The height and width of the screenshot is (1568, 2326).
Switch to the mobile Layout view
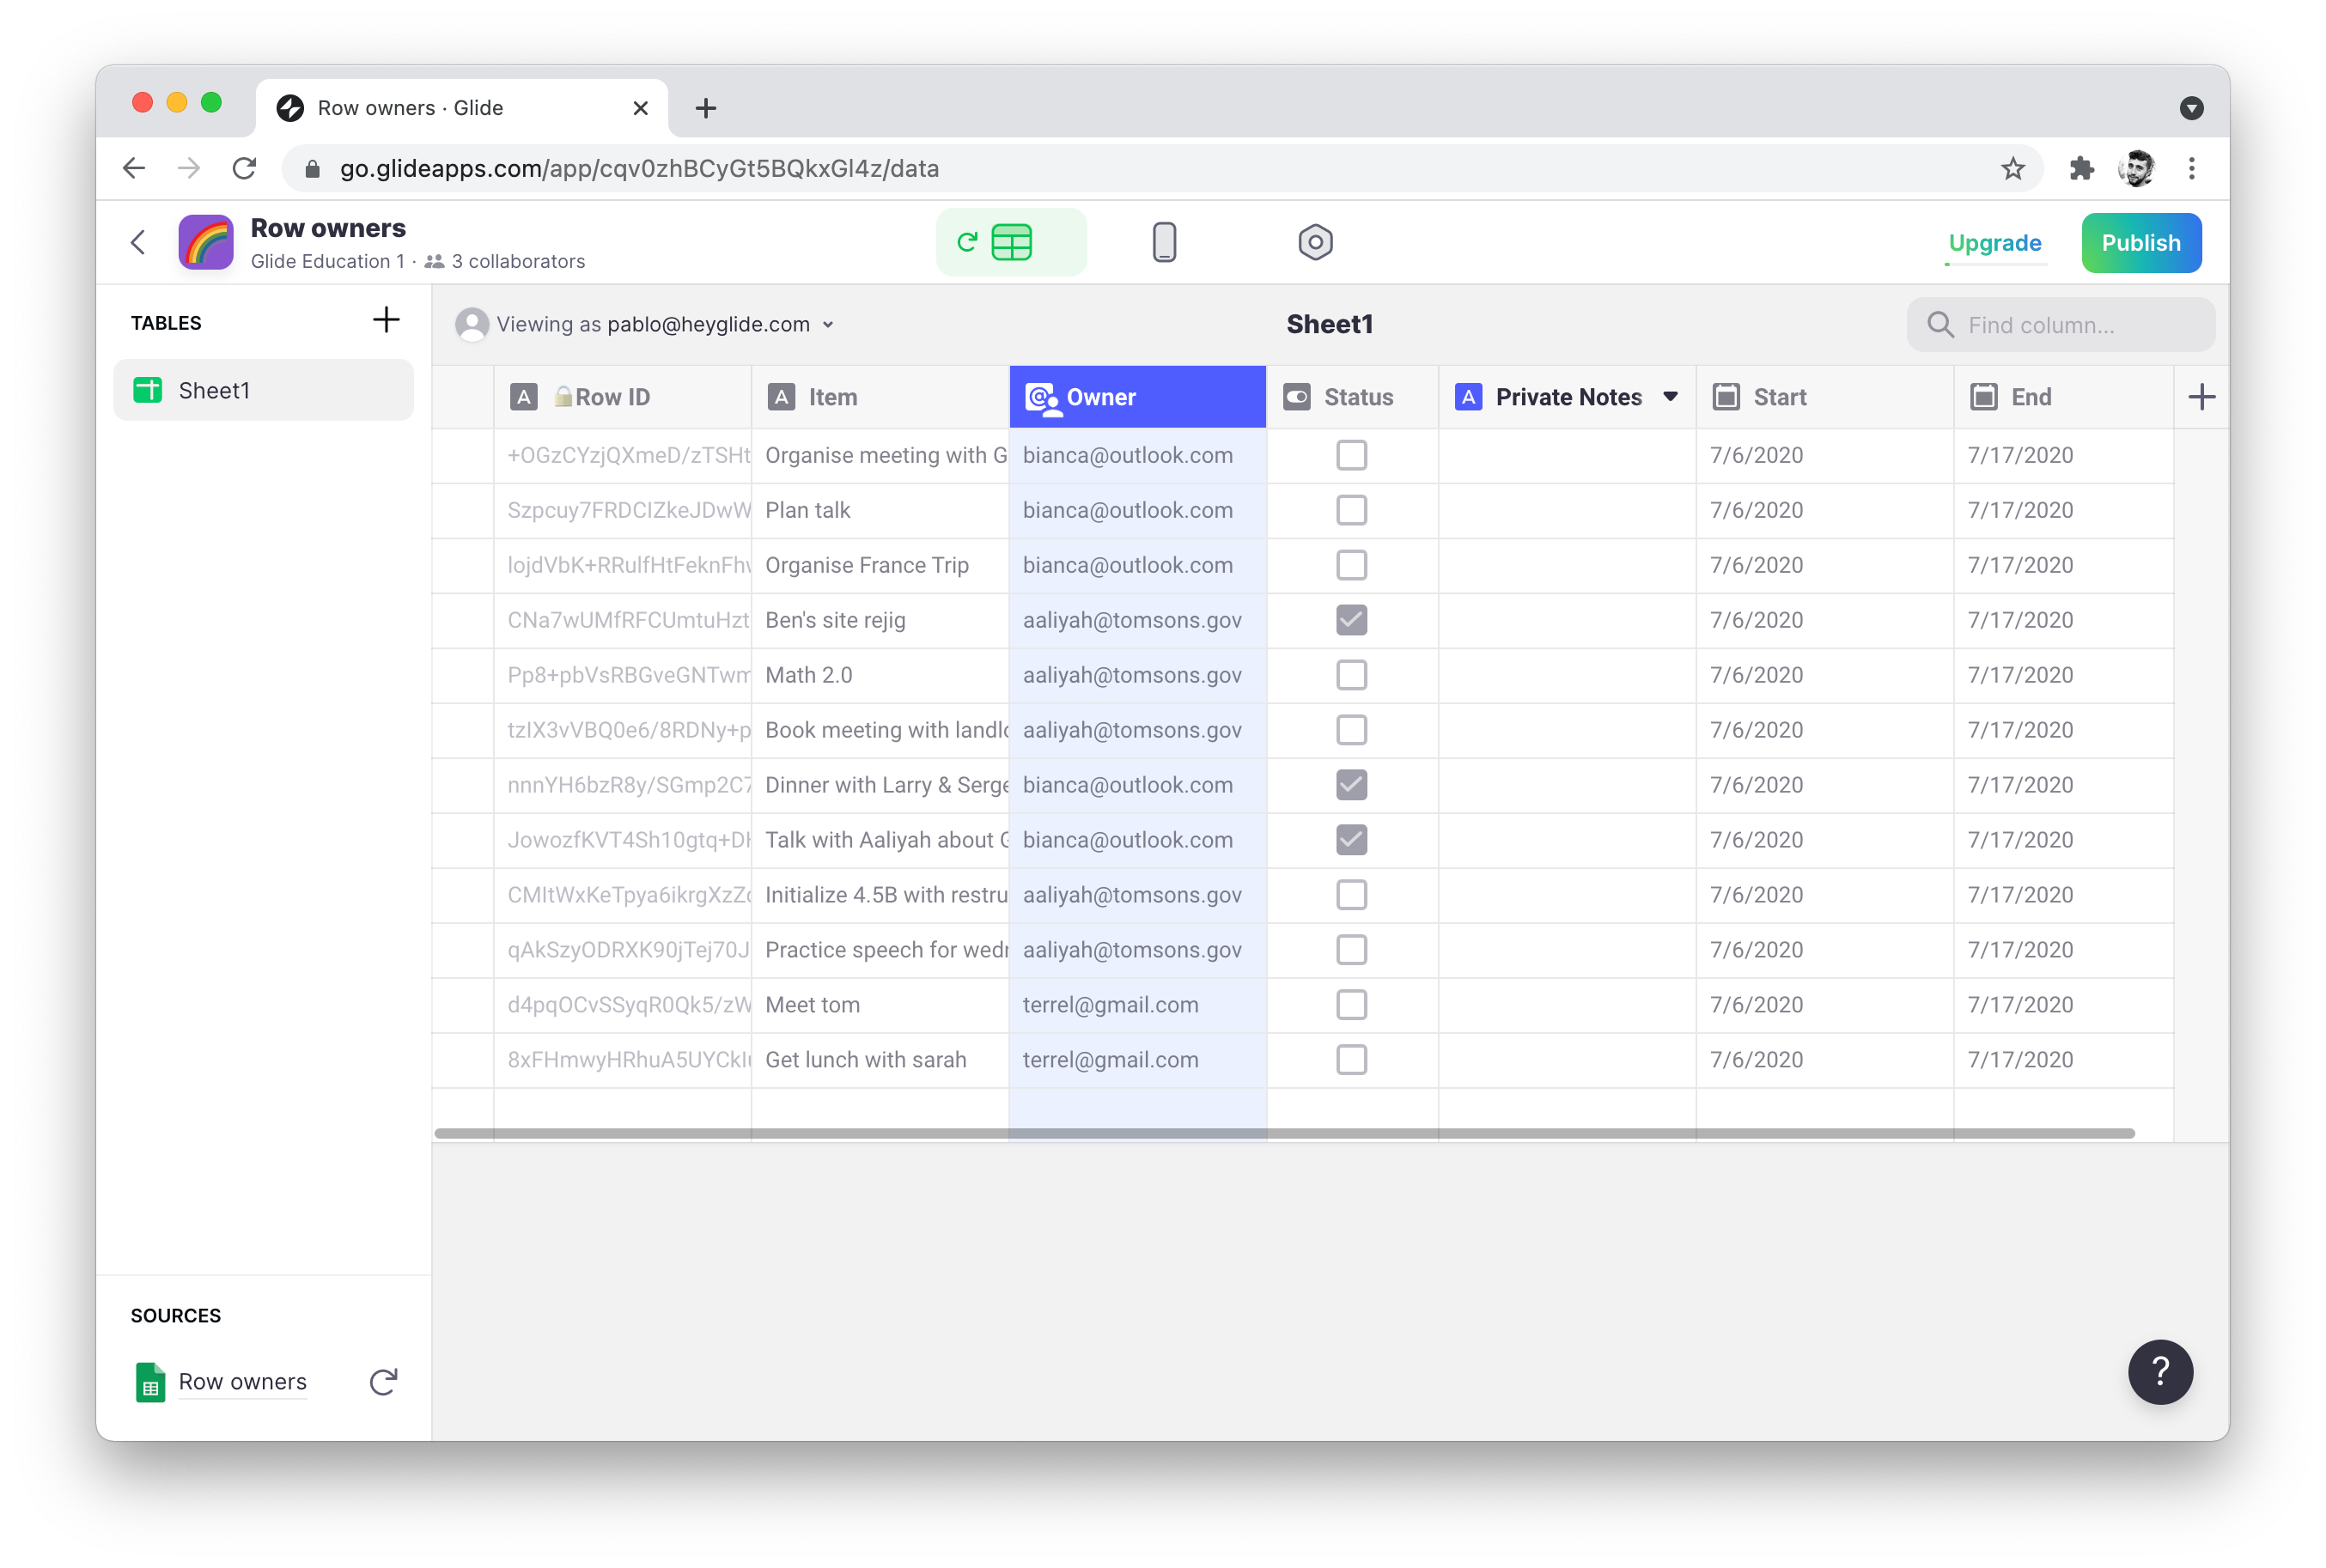point(1164,242)
